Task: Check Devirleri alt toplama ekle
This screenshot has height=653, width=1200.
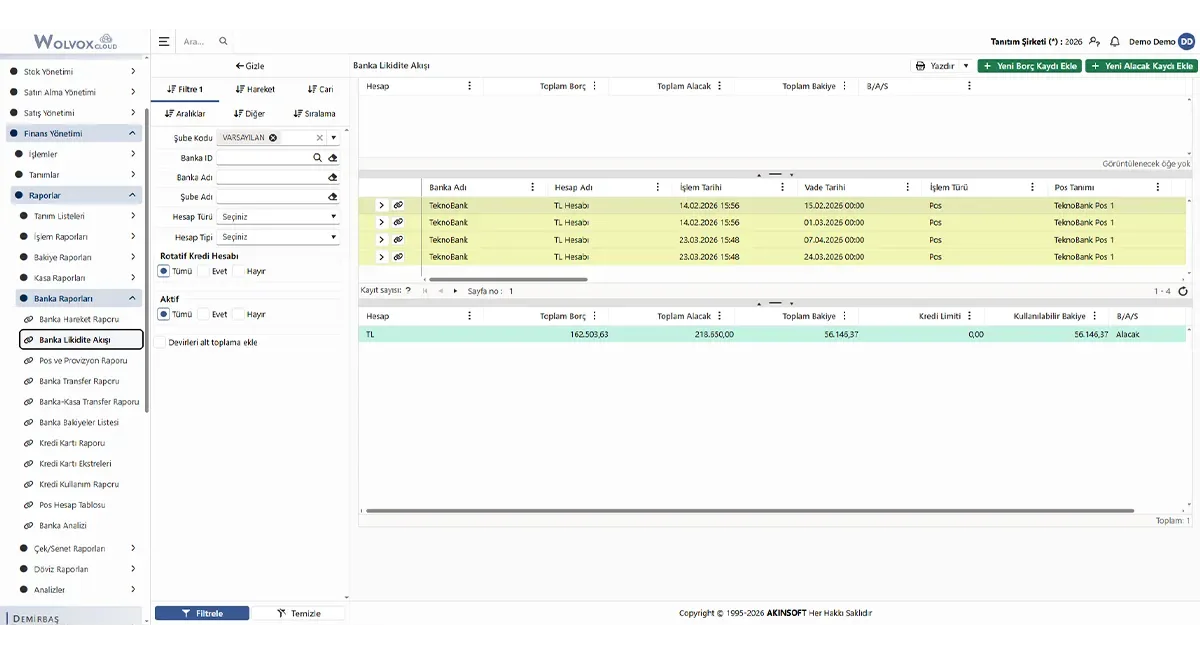Action: 161,342
